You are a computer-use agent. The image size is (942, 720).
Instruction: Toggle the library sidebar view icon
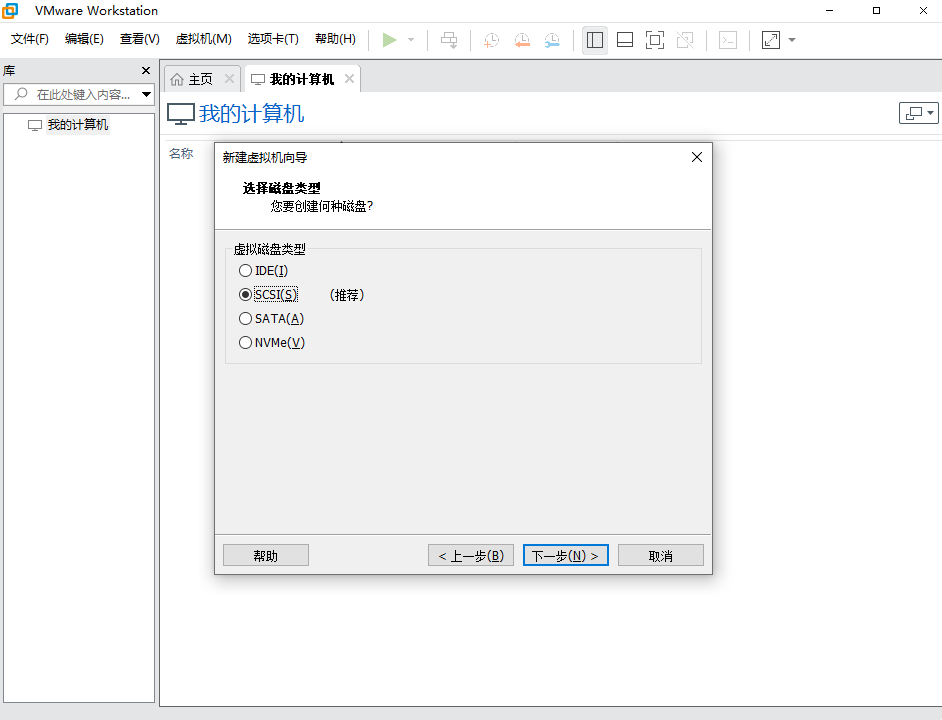pos(595,40)
